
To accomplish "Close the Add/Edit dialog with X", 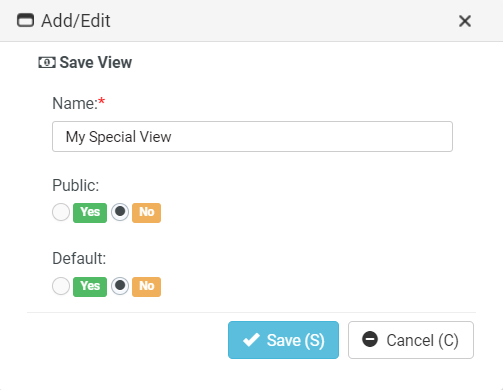I will [x=465, y=21].
